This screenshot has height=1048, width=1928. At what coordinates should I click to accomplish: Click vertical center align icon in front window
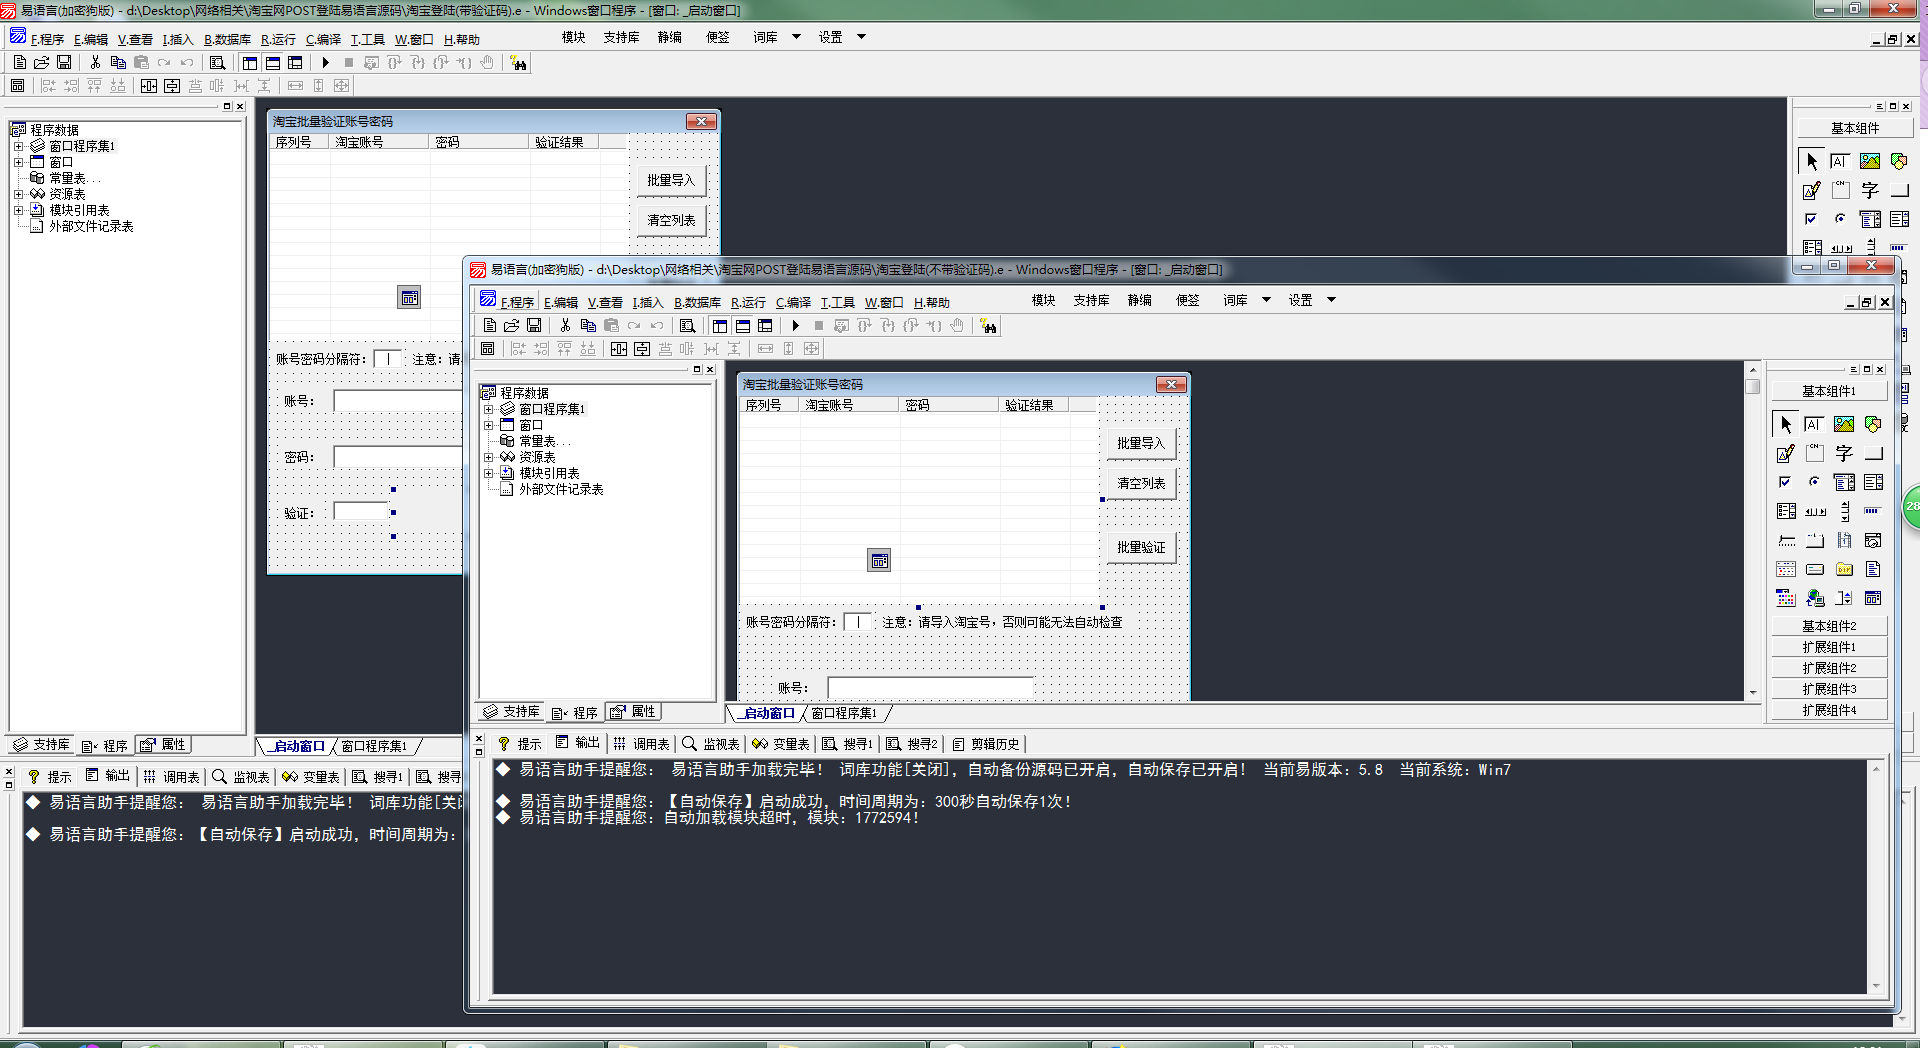(642, 349)
